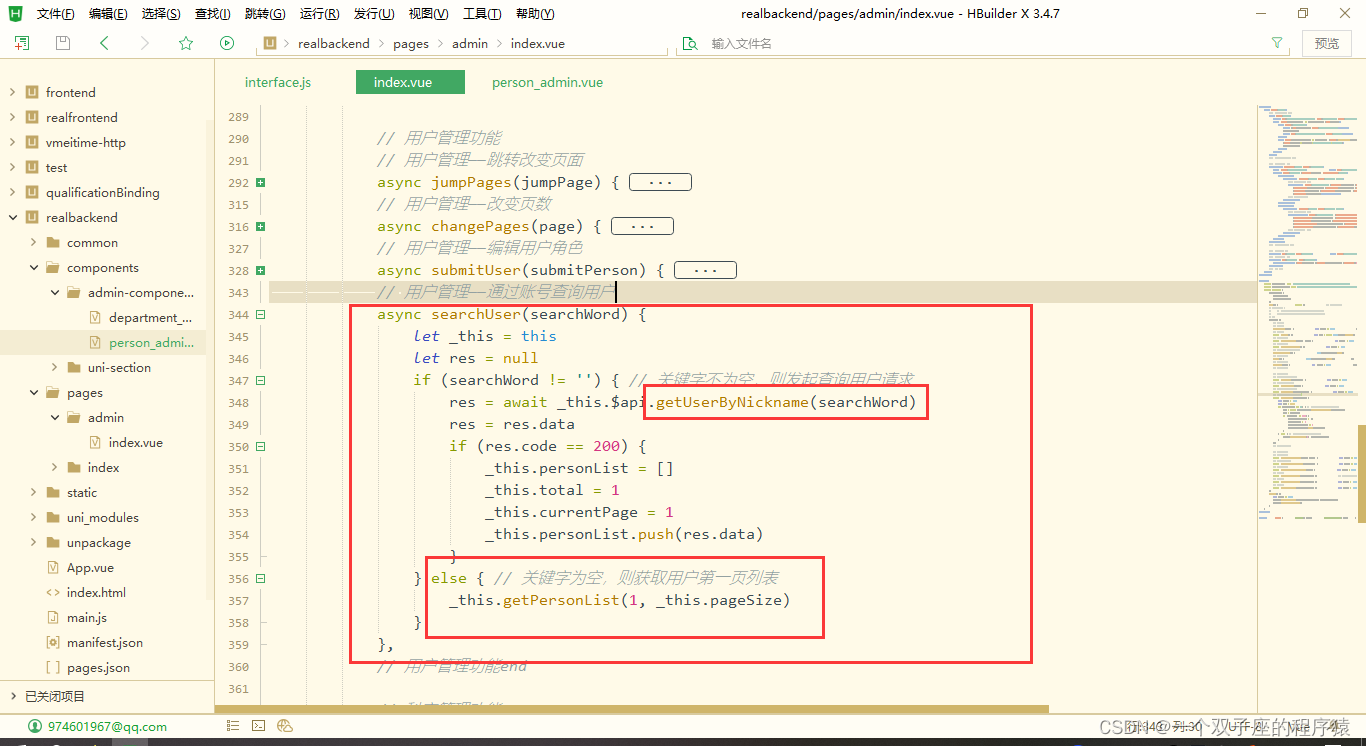
Task: Click the index.html file icon
Action: (x=53, y=592)
